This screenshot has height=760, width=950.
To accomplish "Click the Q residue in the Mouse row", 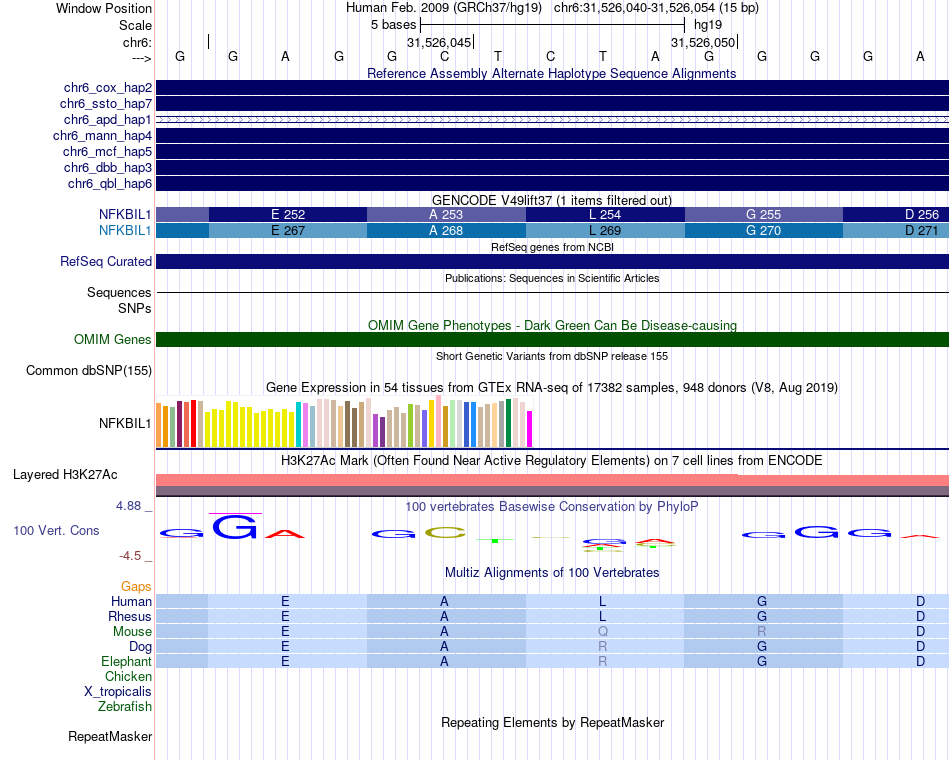I will tap(602, 632).
